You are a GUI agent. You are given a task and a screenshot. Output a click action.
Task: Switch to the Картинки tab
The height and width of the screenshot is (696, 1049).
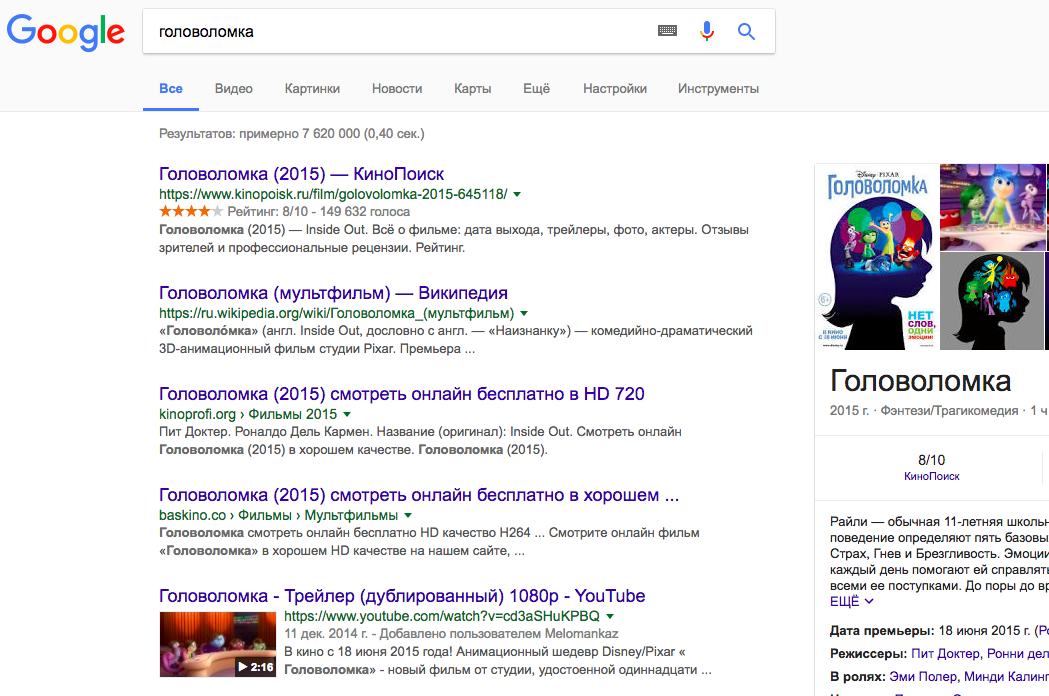(x=312, y=89)
